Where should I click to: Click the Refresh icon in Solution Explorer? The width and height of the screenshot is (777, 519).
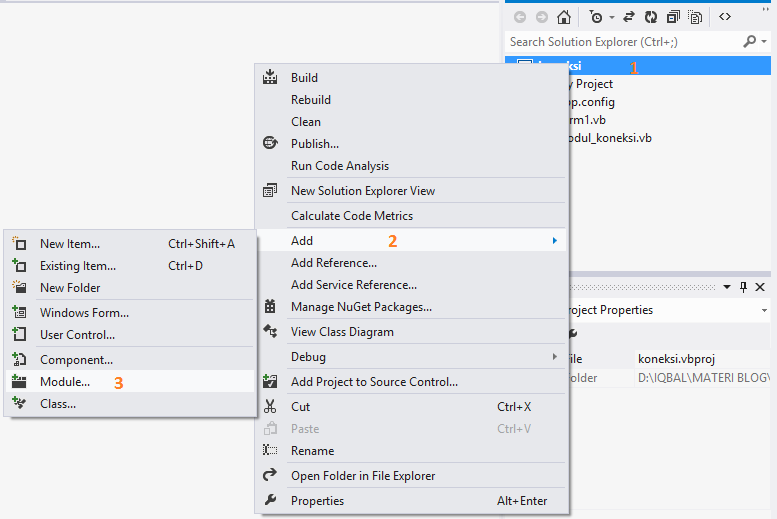[x=651, y=17]
